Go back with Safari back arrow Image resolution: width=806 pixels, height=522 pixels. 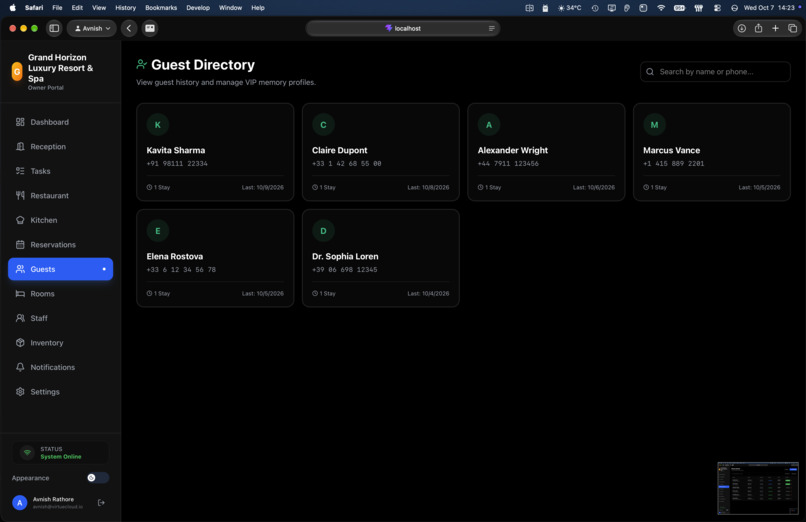(x=129, y=28)
